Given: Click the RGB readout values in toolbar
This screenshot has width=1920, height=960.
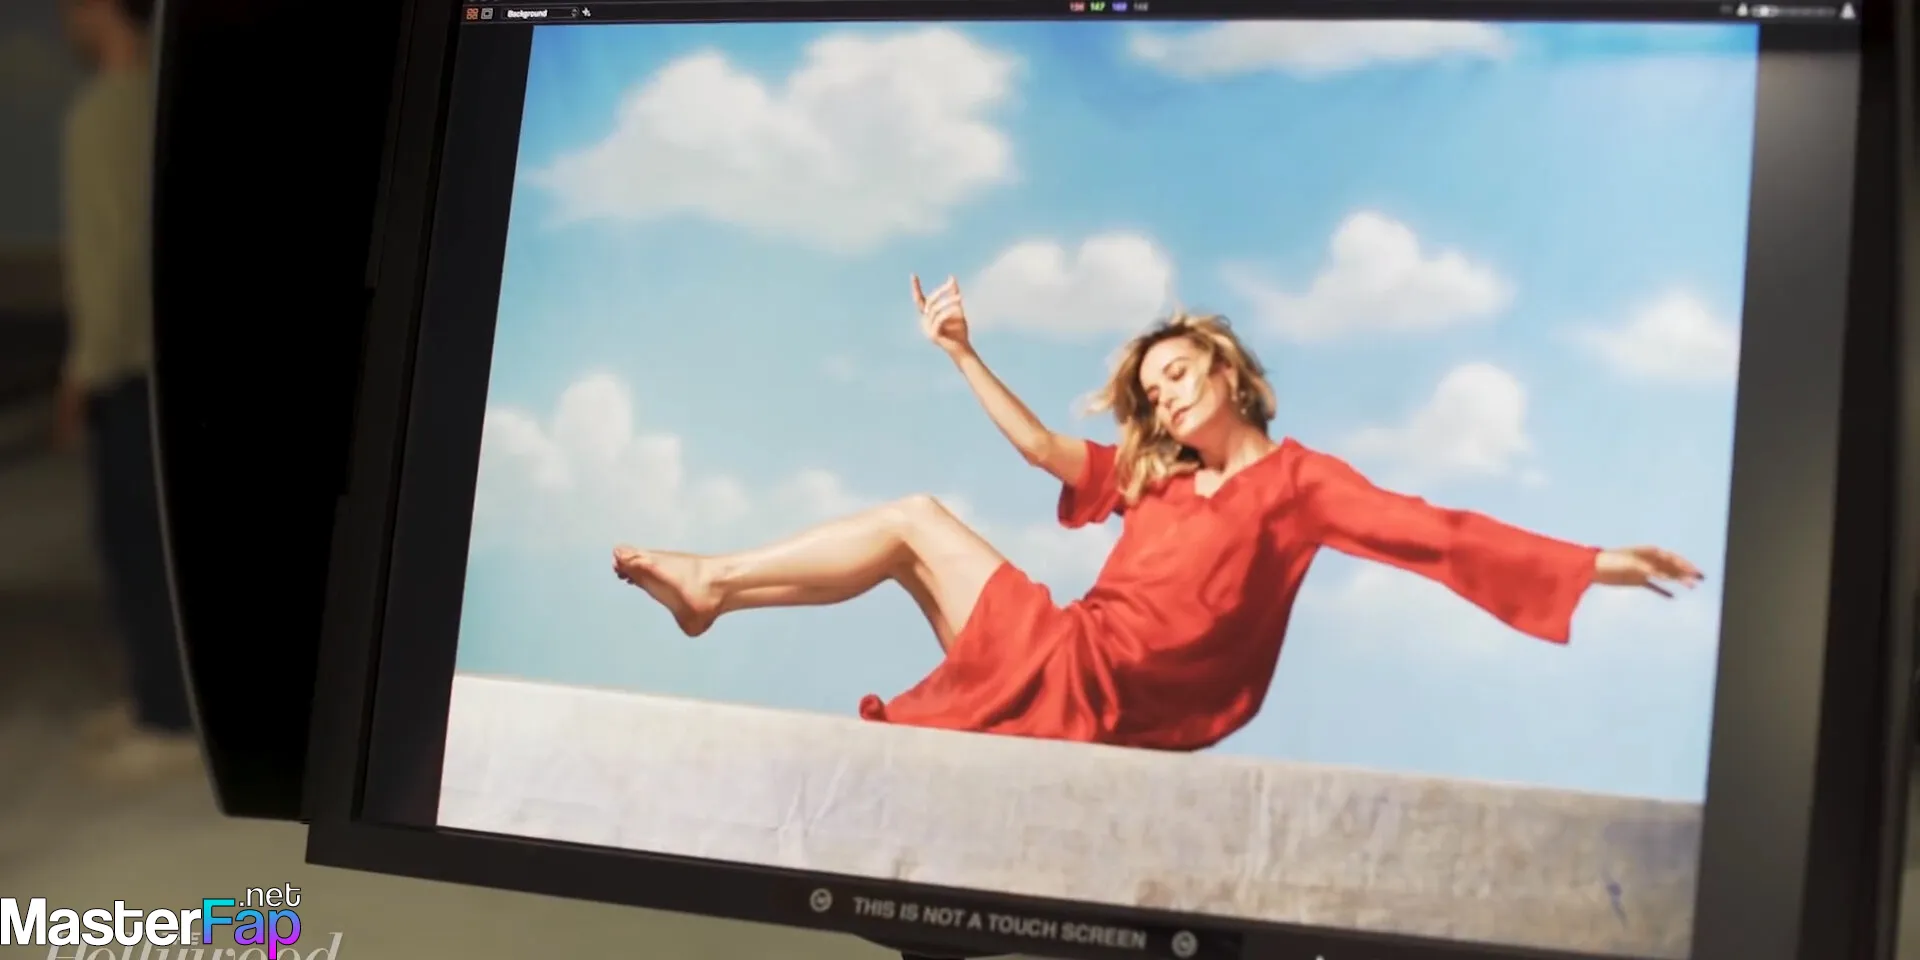Looking at the screenshot, I should [1108, 7].
